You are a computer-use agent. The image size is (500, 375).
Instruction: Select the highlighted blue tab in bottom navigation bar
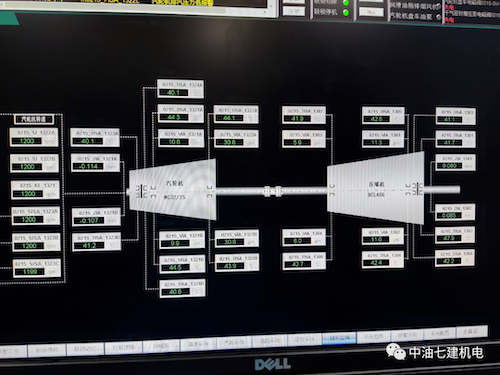tap(339, 338)
